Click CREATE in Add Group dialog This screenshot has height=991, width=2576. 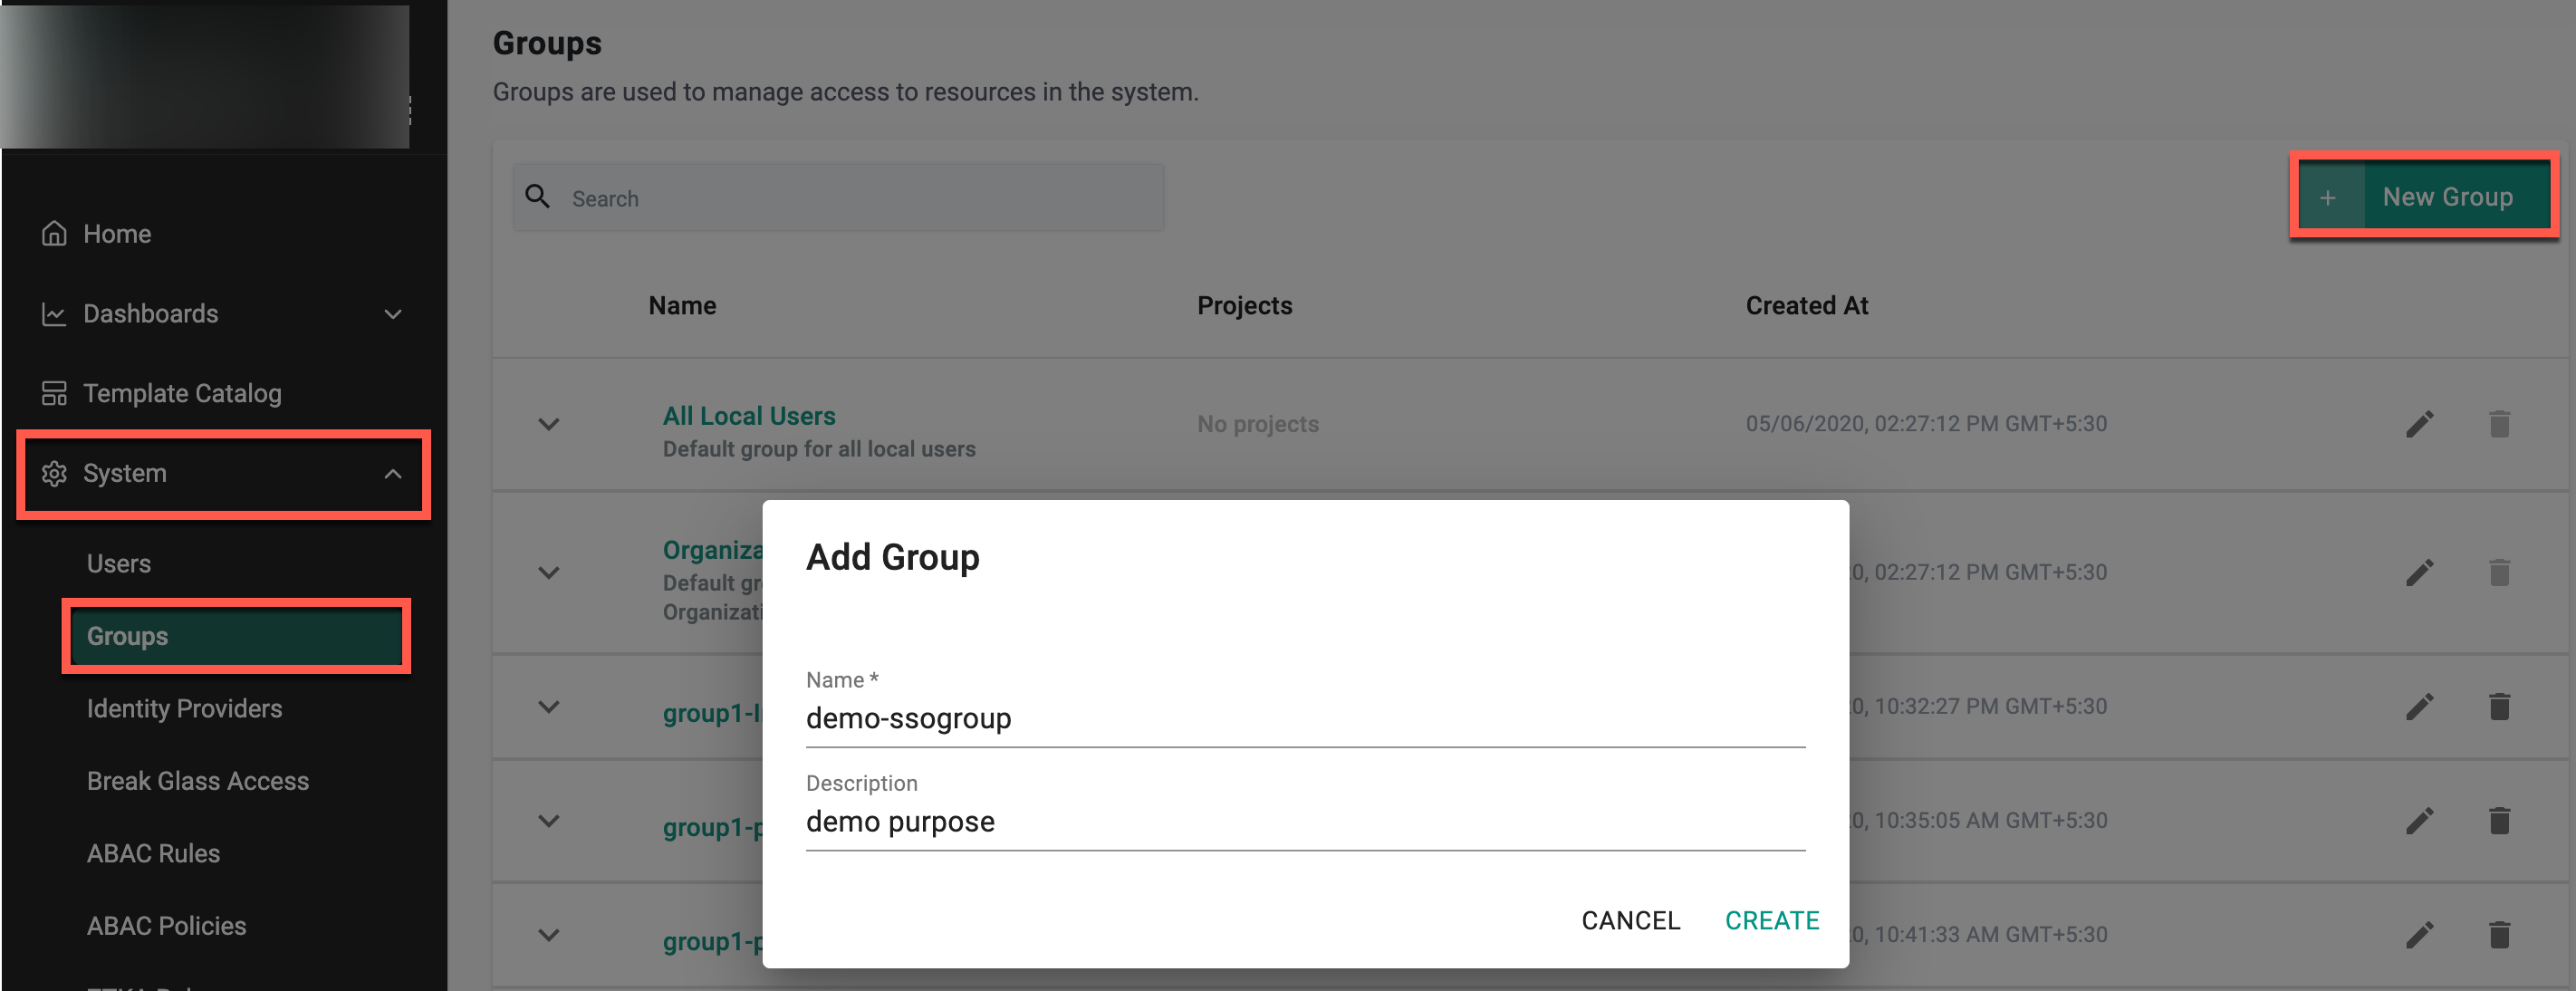tap(1771, 920)
